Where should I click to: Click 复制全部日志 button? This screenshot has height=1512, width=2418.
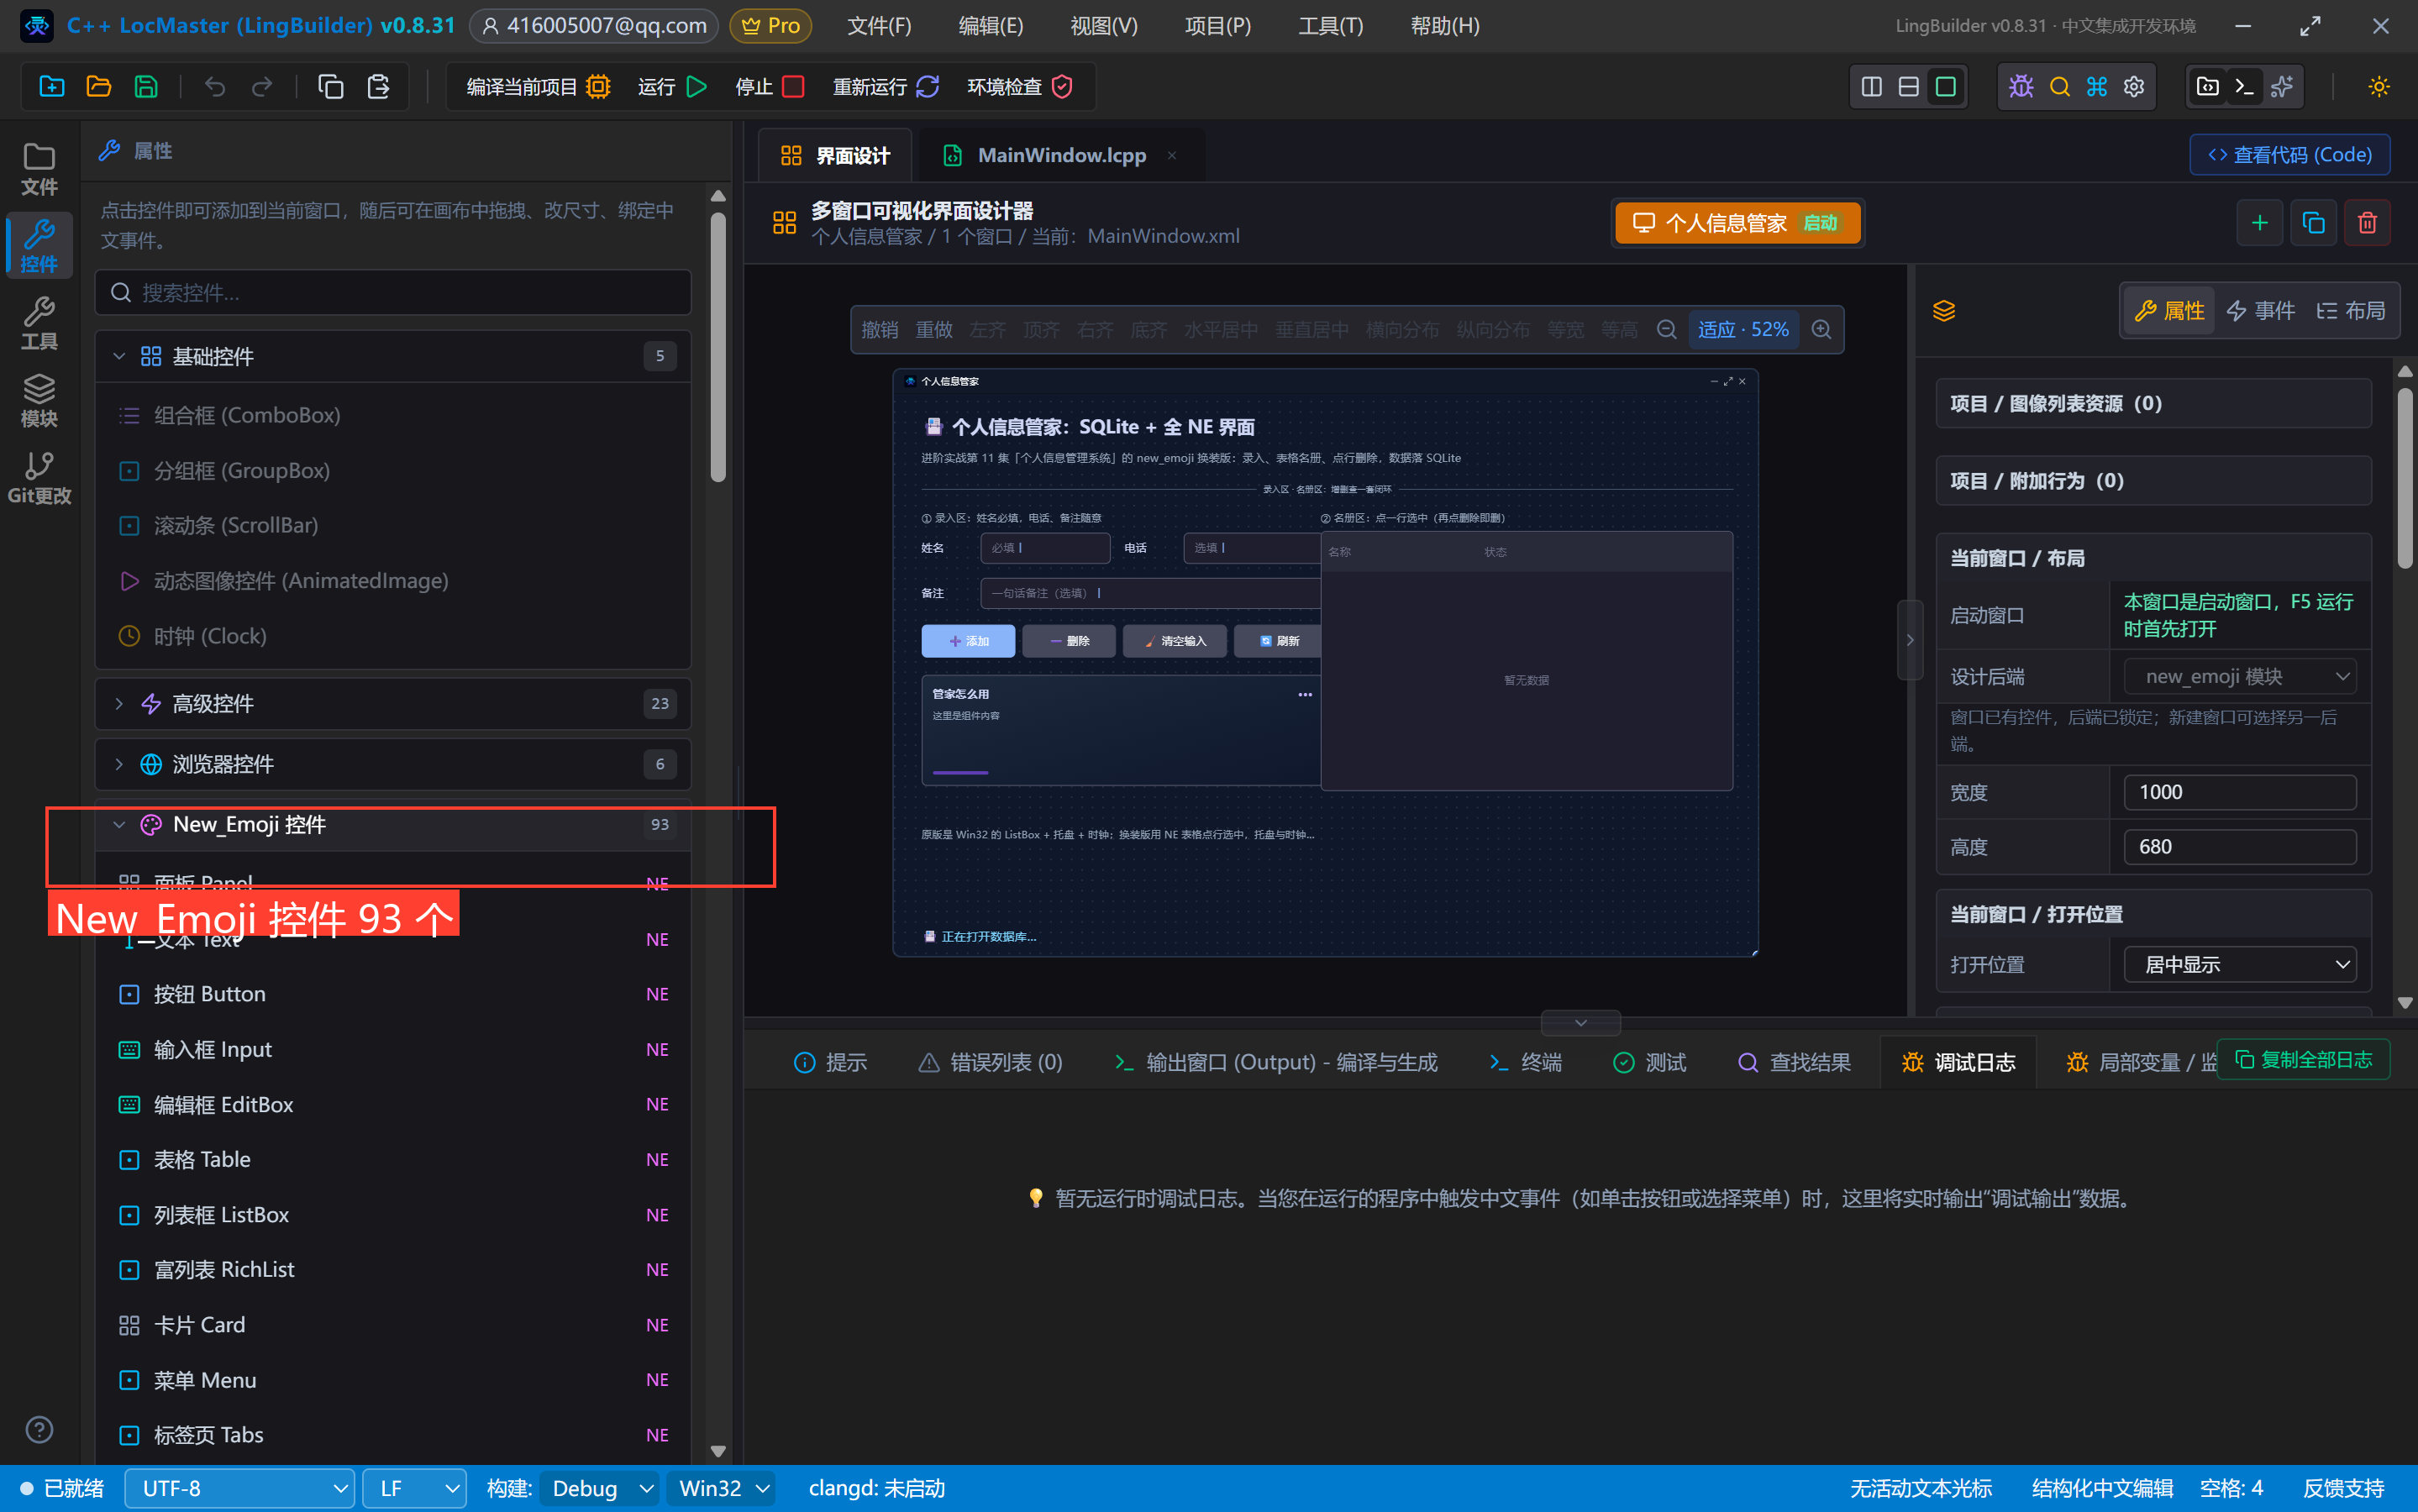click(2303, 1060)
